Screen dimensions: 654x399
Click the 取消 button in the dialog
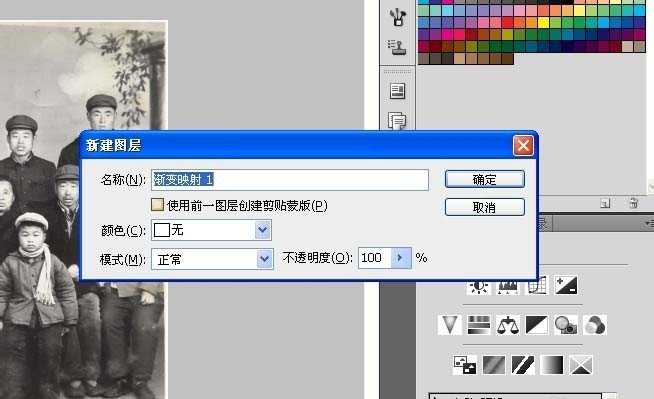coord(485,207)
